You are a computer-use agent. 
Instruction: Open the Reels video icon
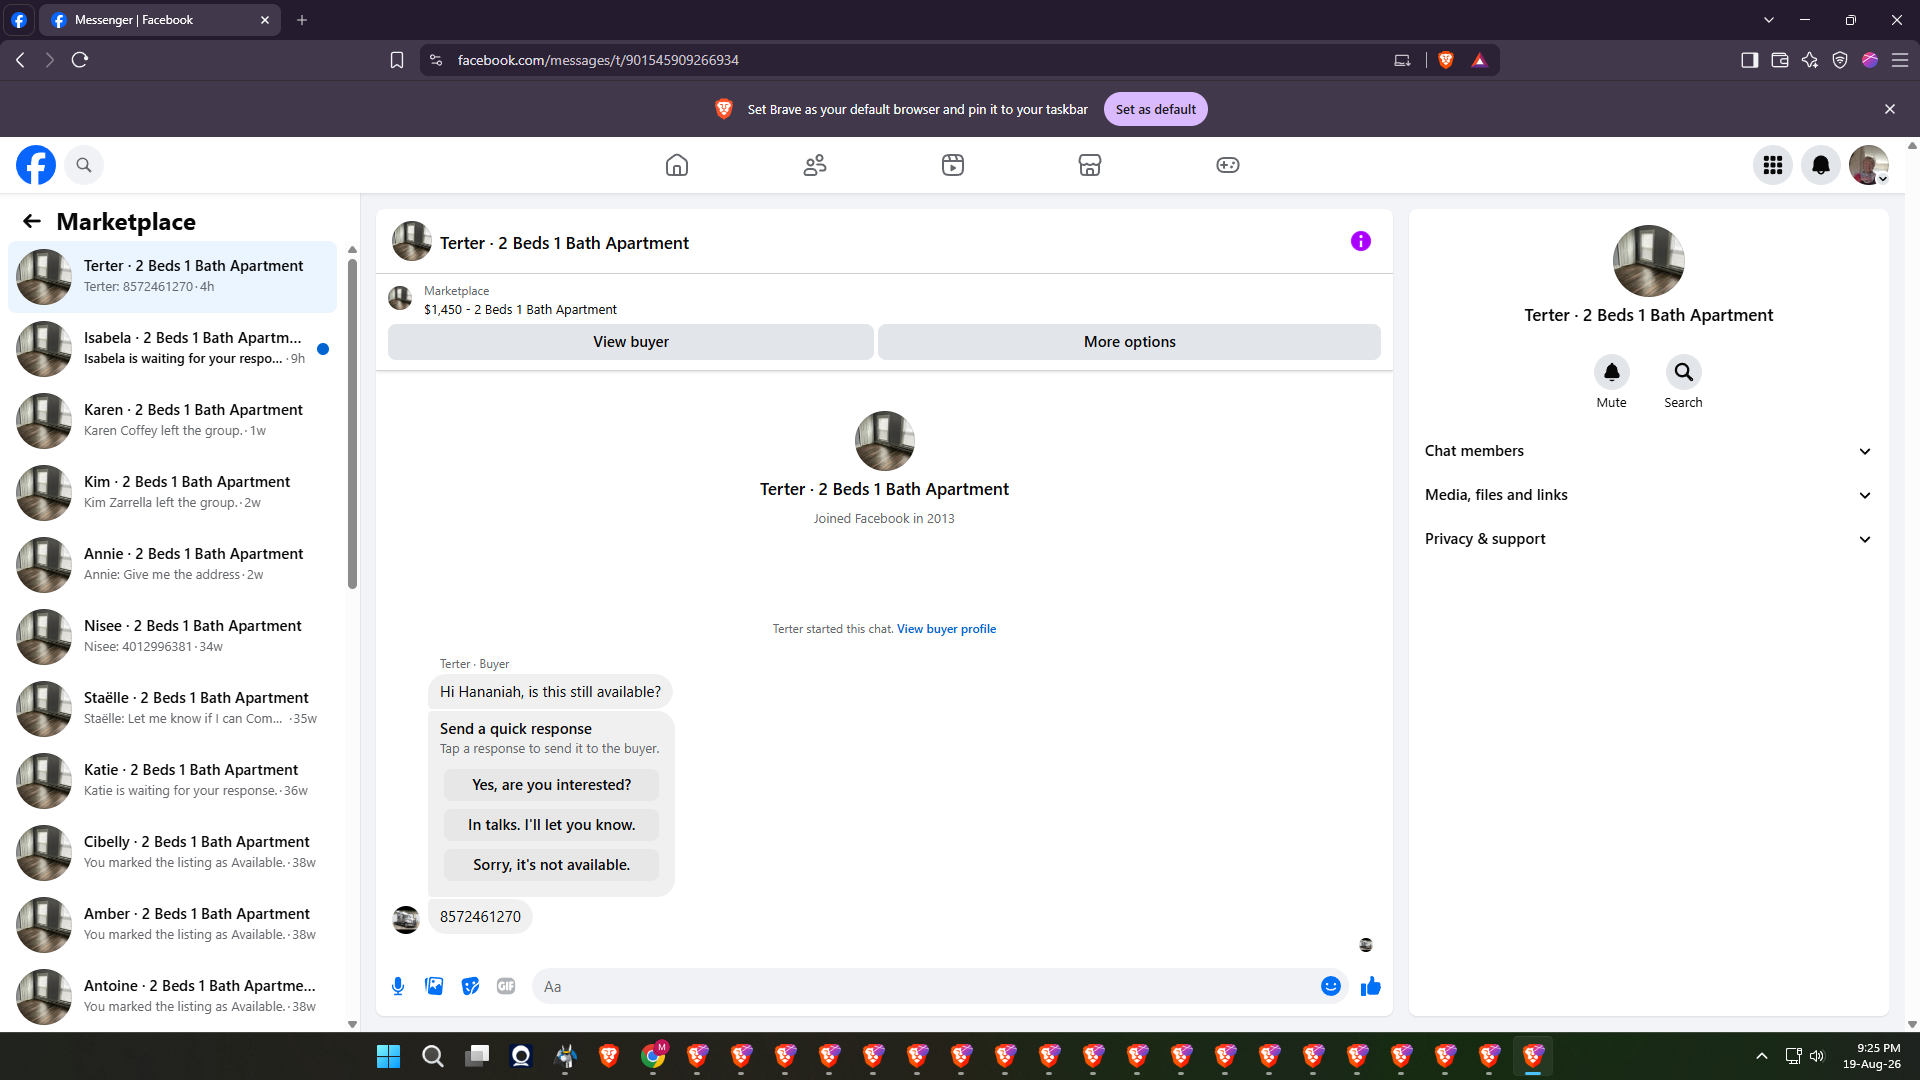click(953, 165)
